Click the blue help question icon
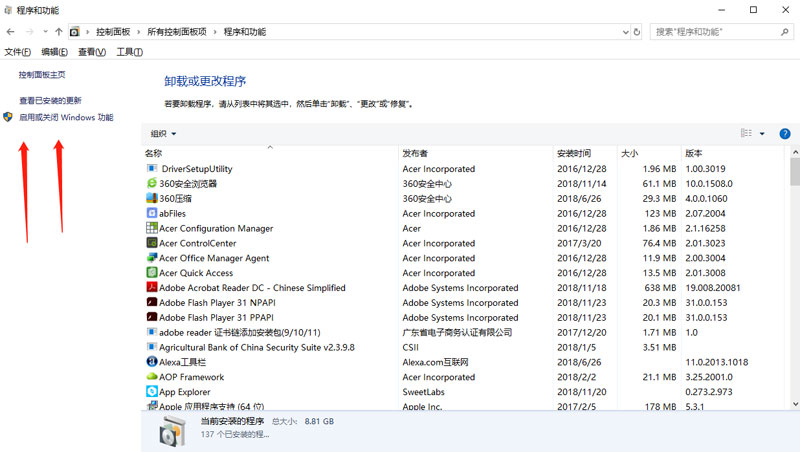This screenshot has height=452, width=800. [x=785, y=134]
